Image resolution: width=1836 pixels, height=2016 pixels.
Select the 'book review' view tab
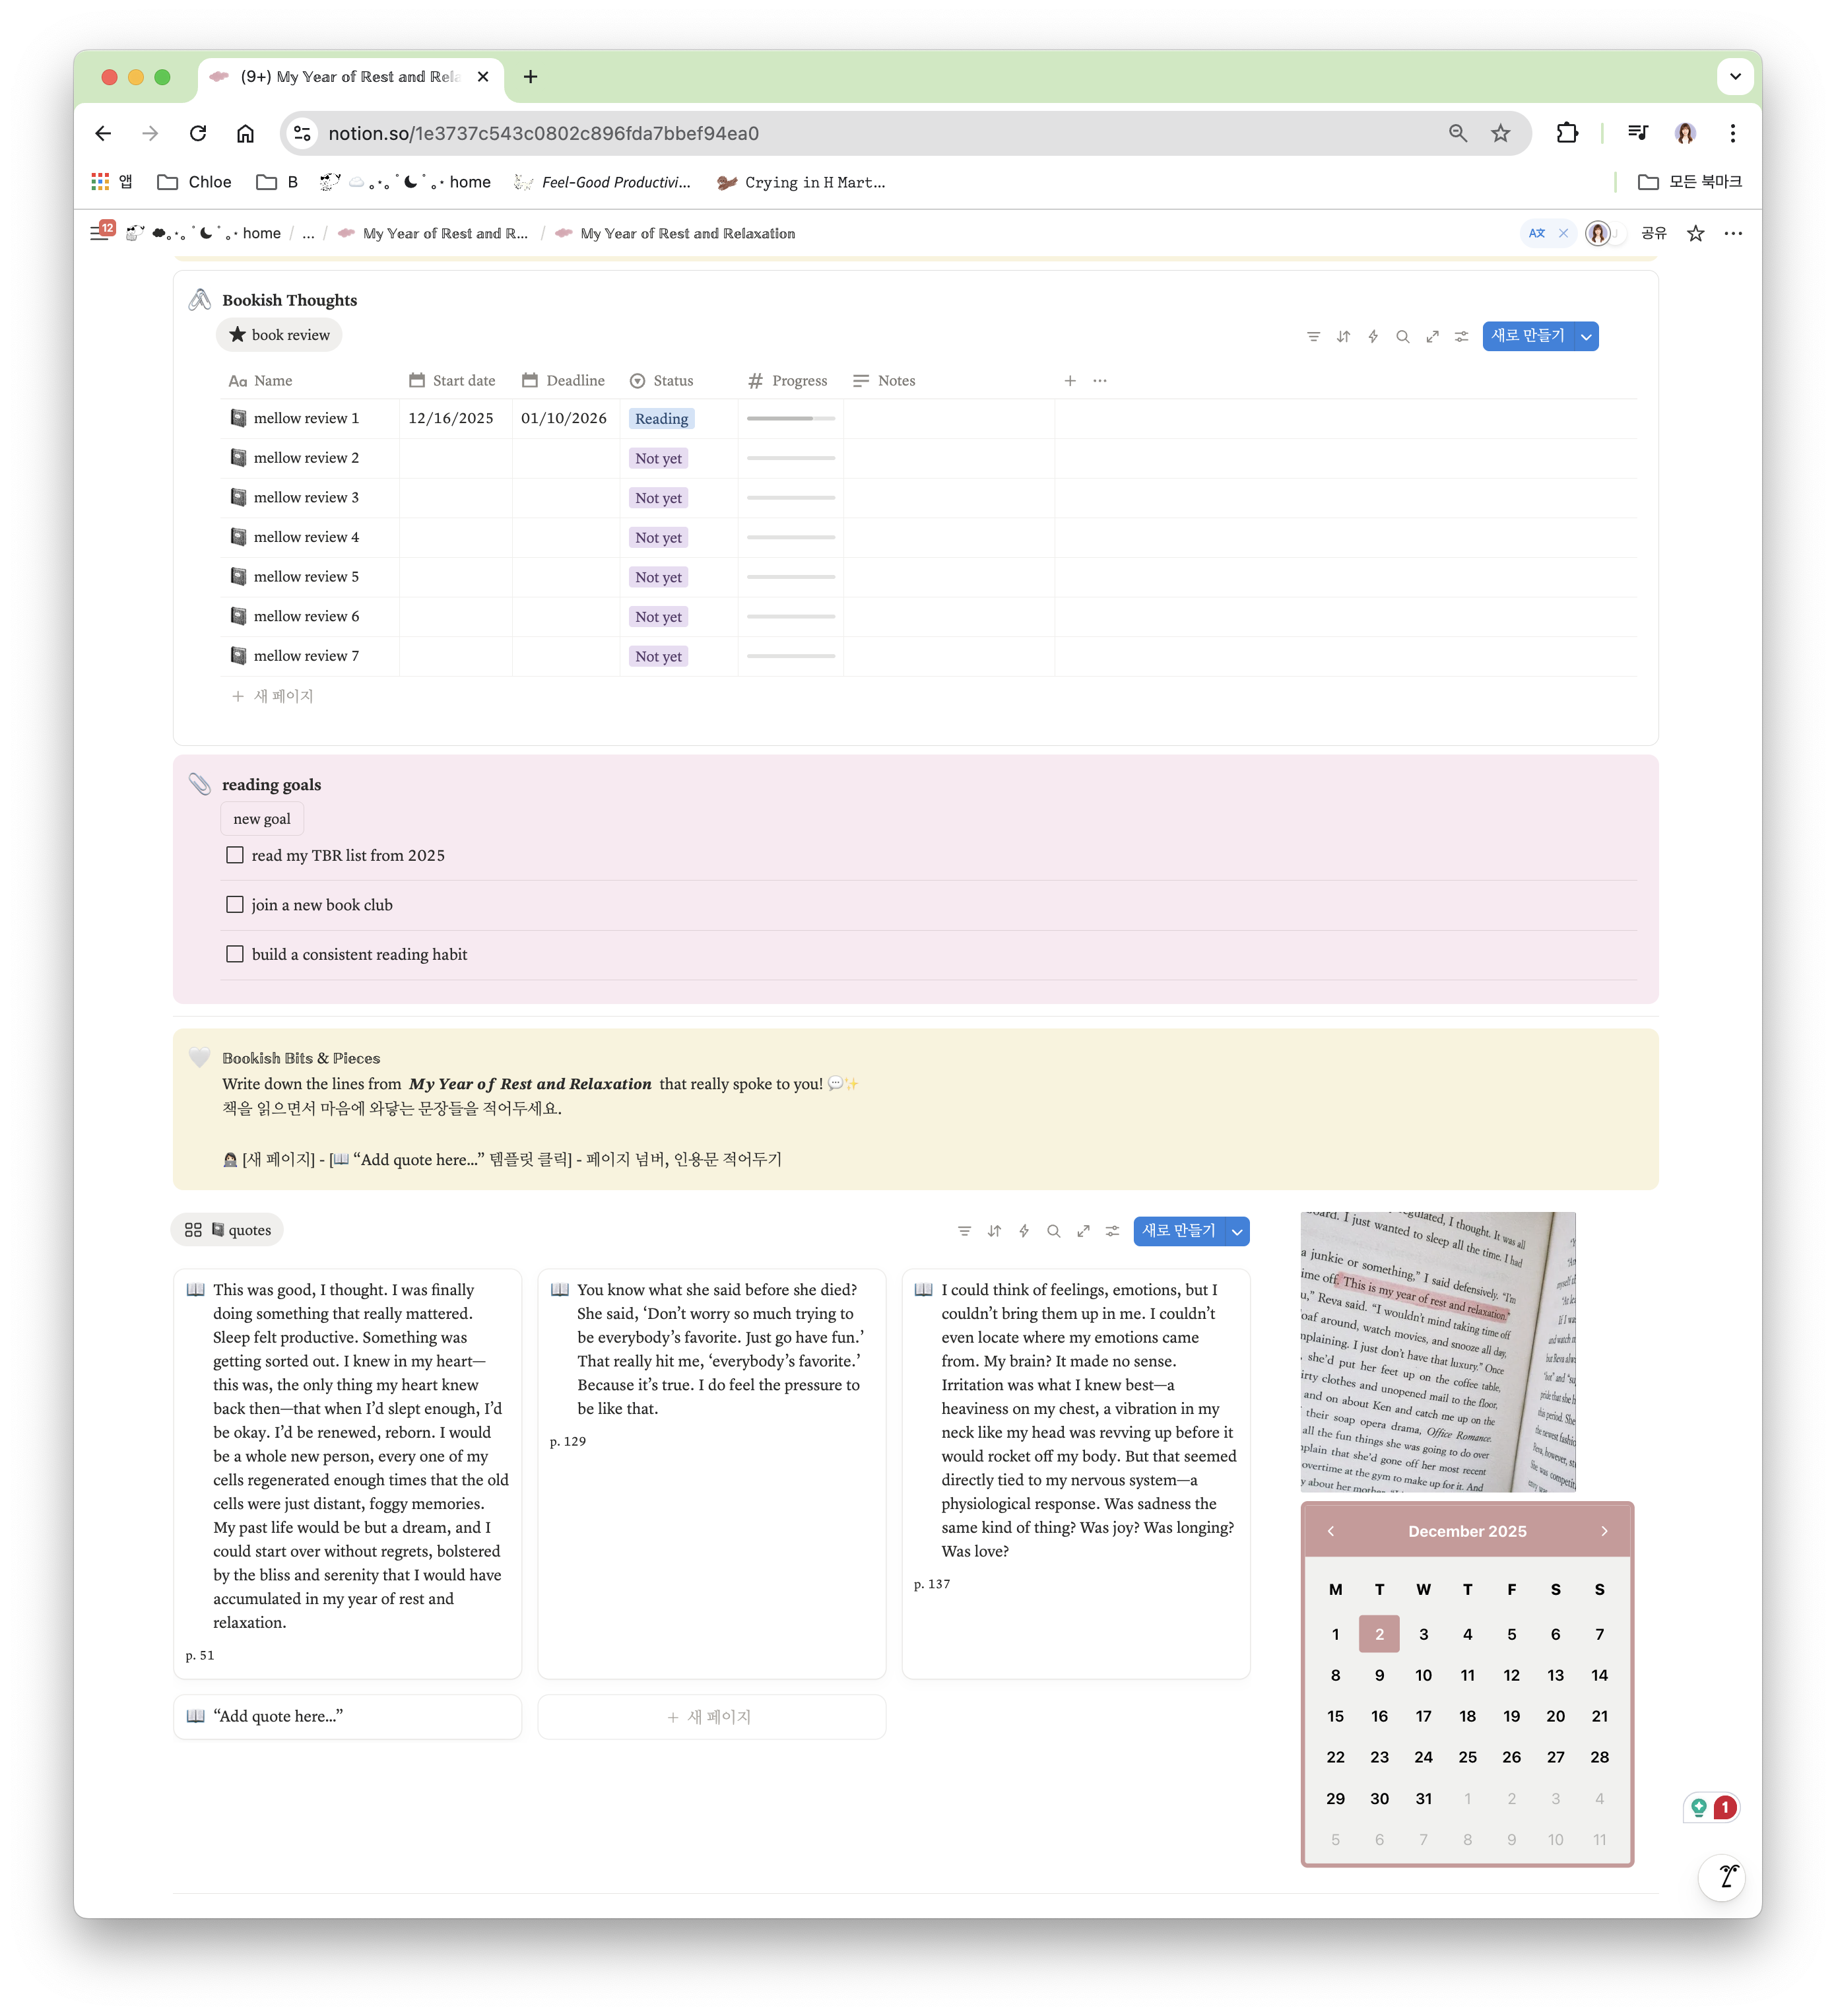pos(279,335)
